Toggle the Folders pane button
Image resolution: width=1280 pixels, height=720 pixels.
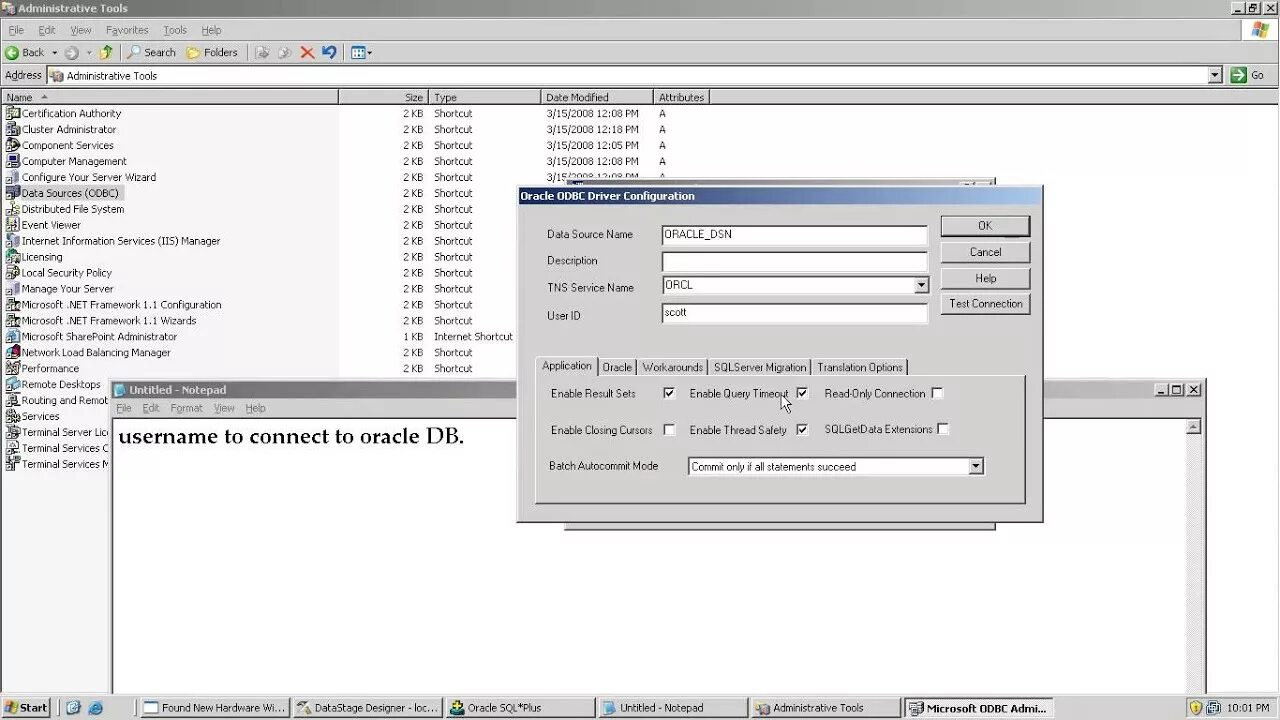tap(213, 53)
